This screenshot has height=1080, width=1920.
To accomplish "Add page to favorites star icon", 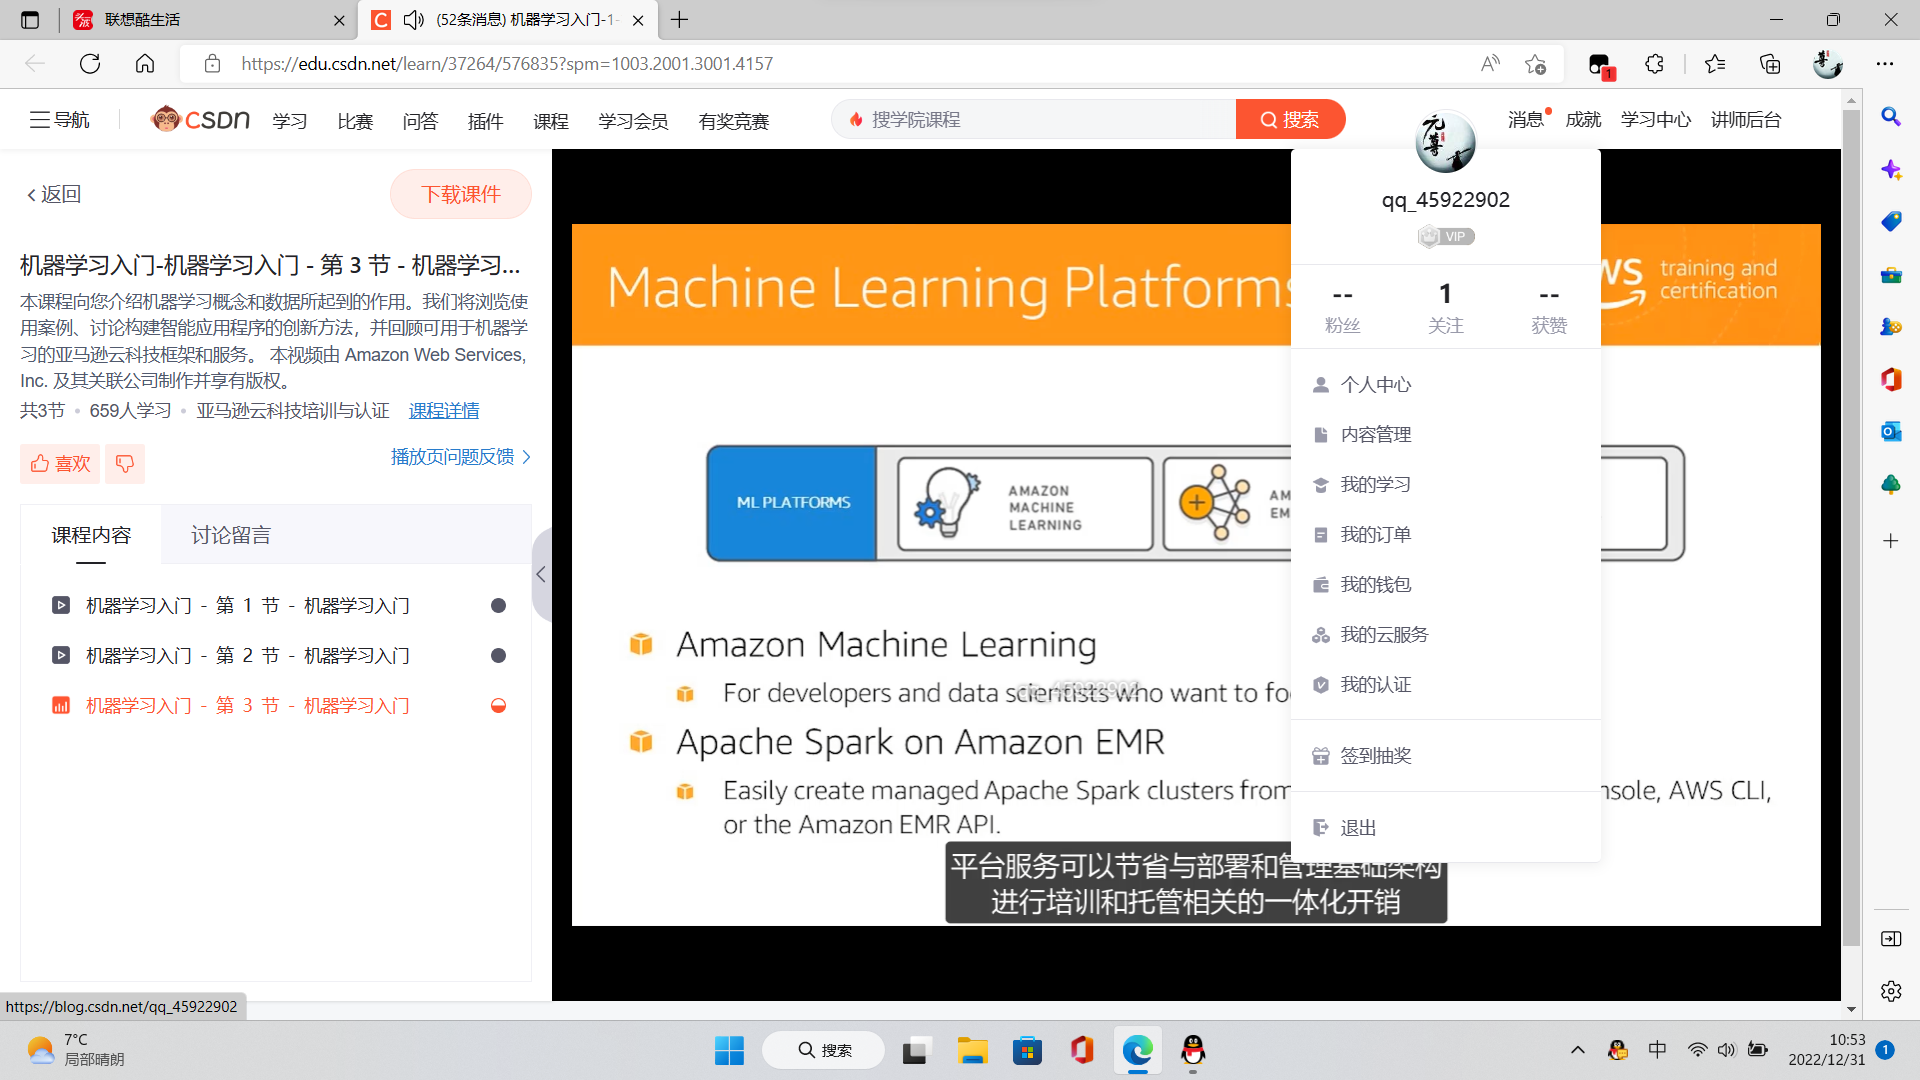I will pos(1536,64).
